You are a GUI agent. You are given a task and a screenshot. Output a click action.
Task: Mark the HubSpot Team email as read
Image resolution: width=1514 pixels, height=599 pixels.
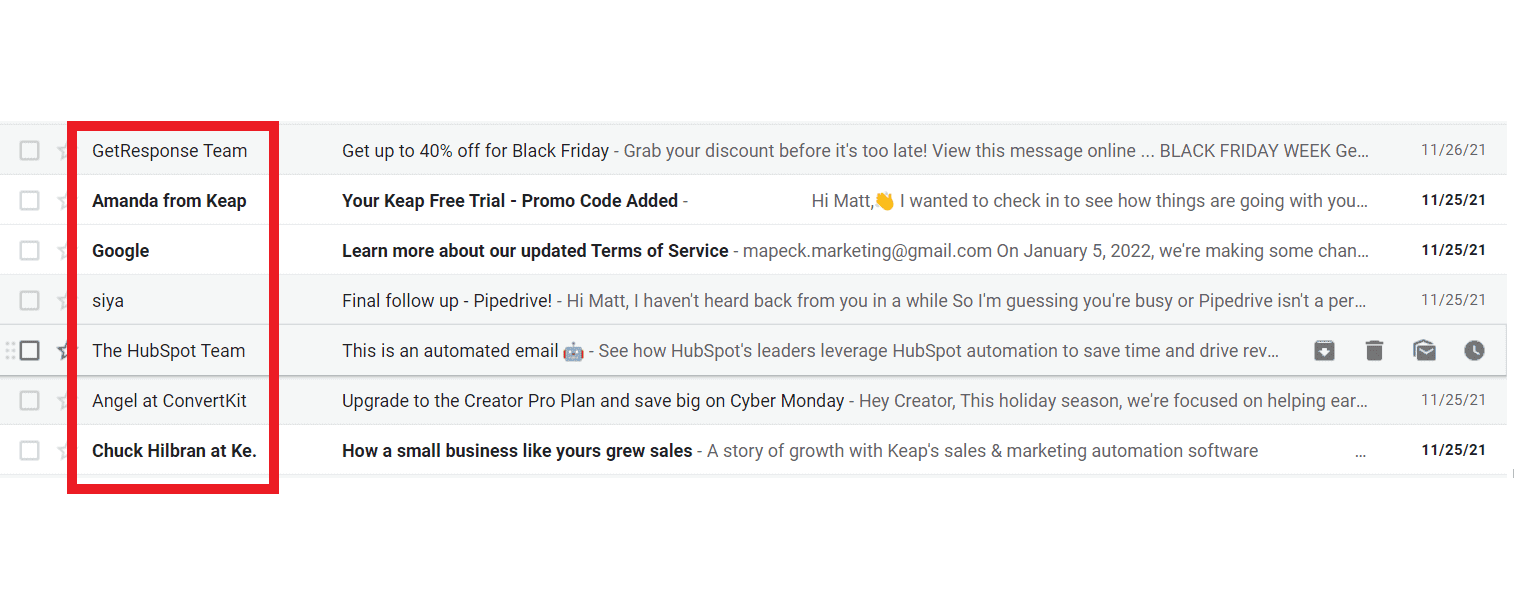[1424, 350]
